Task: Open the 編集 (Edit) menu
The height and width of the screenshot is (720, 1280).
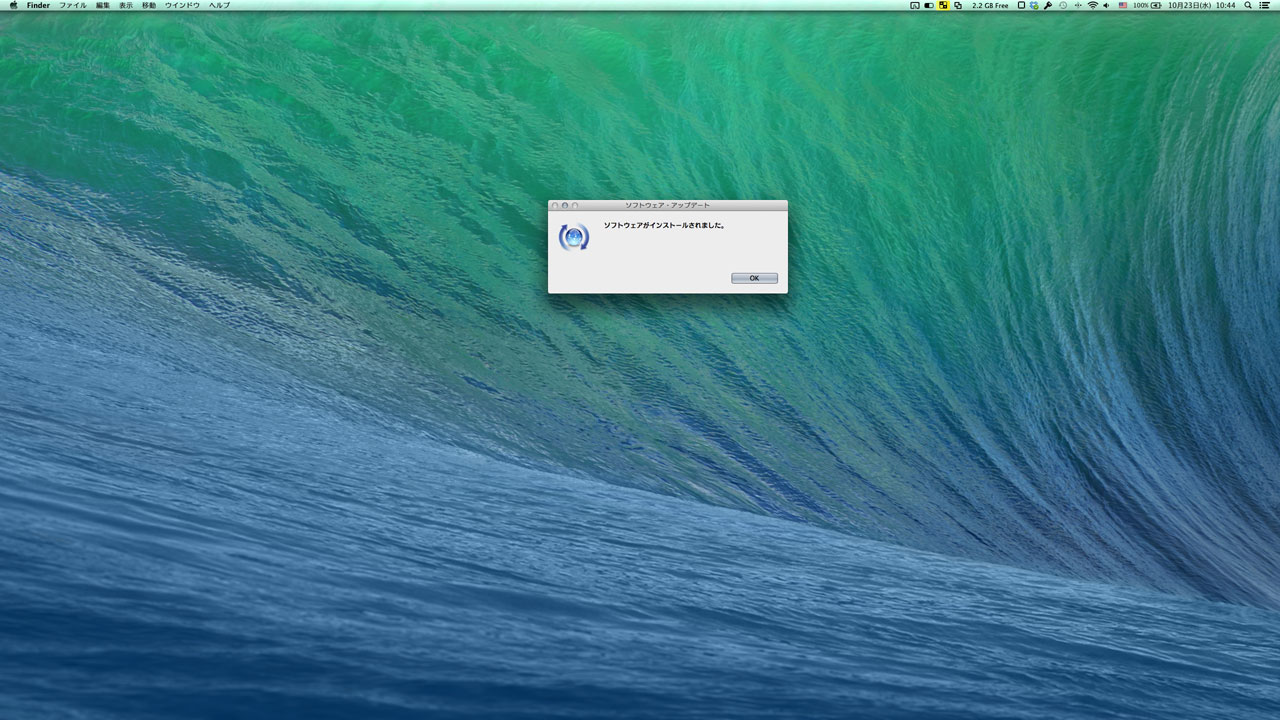Action: pyautogui.click(x=103, y=6)
